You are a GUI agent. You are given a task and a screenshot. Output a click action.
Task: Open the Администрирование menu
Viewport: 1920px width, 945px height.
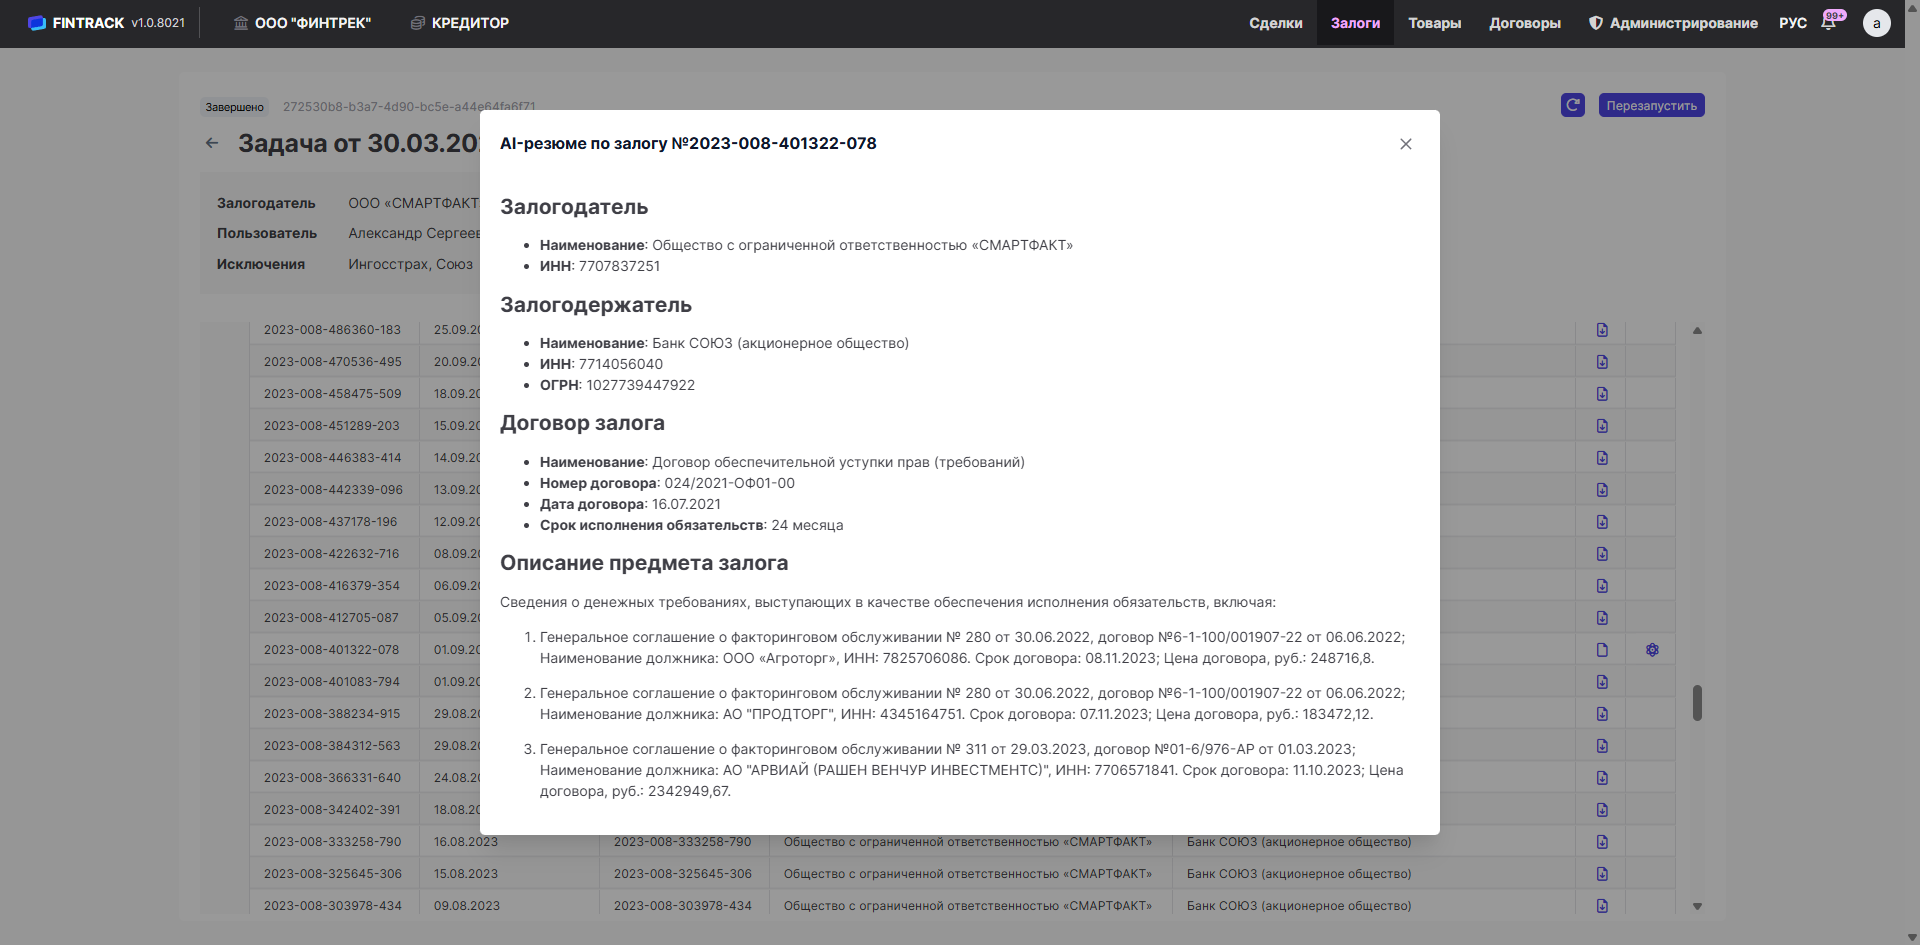(x=1673, y=23)
